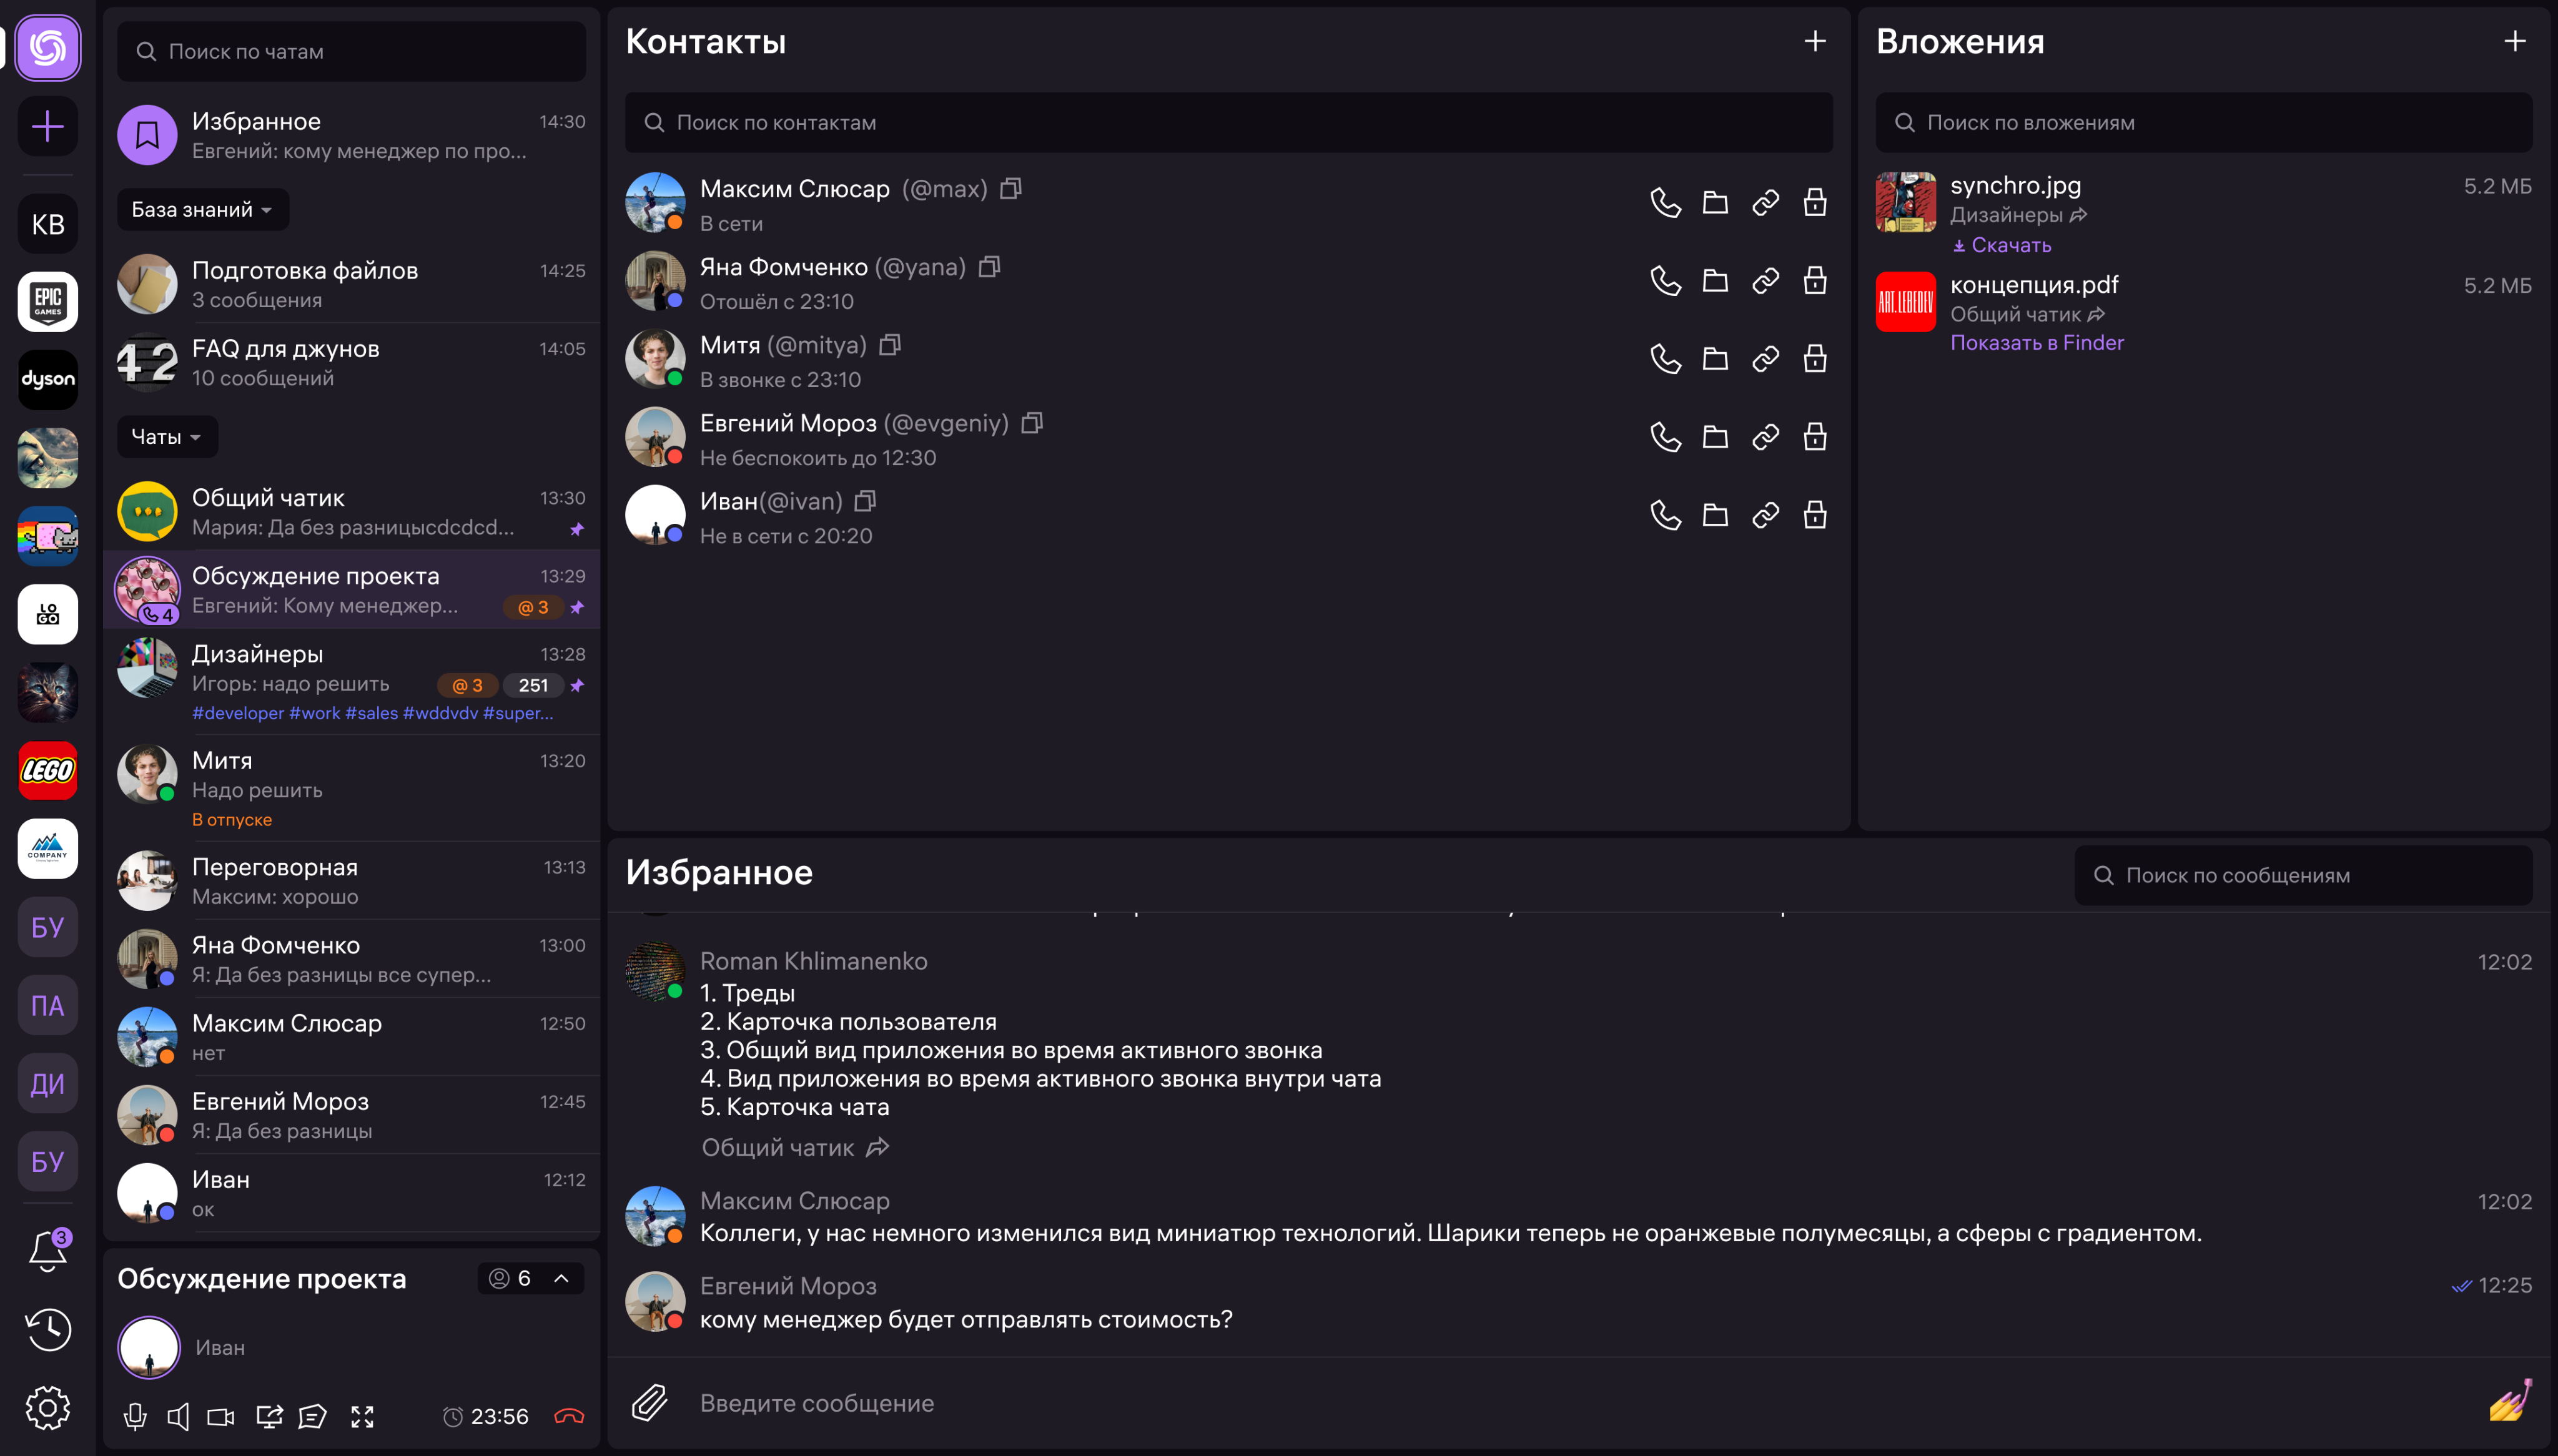
Task: Copy link for contact Митя
Action: pos(1765,359)
